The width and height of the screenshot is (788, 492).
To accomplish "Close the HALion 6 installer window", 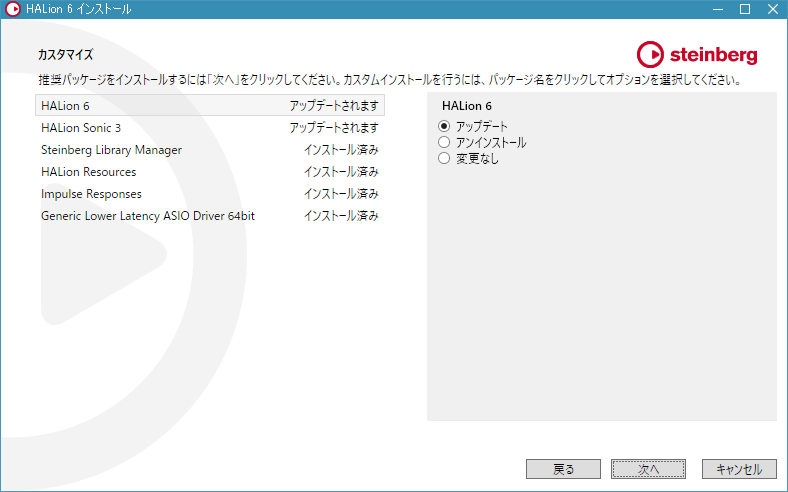I will pos(773,9).
